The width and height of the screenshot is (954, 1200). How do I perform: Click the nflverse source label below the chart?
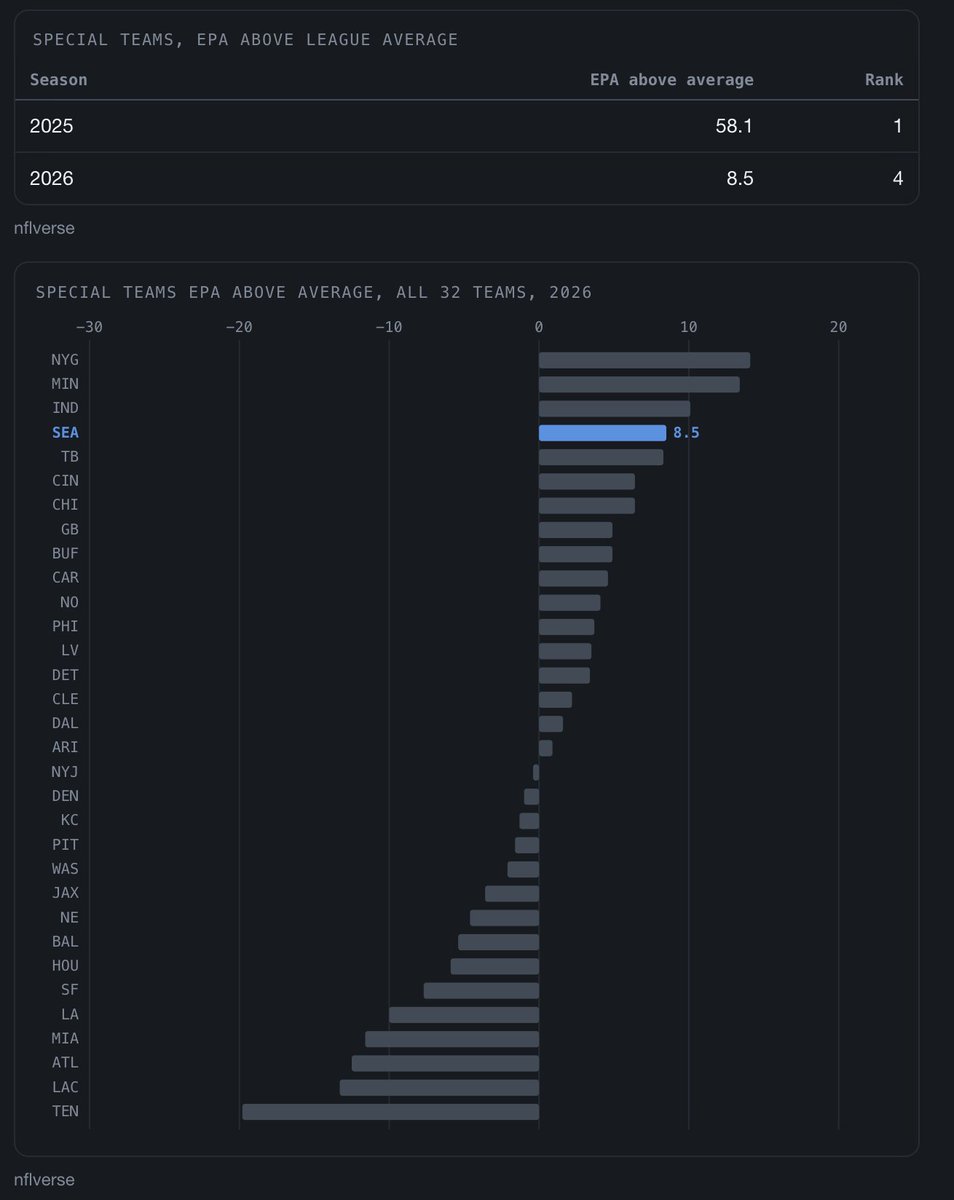click(44, 1180)
